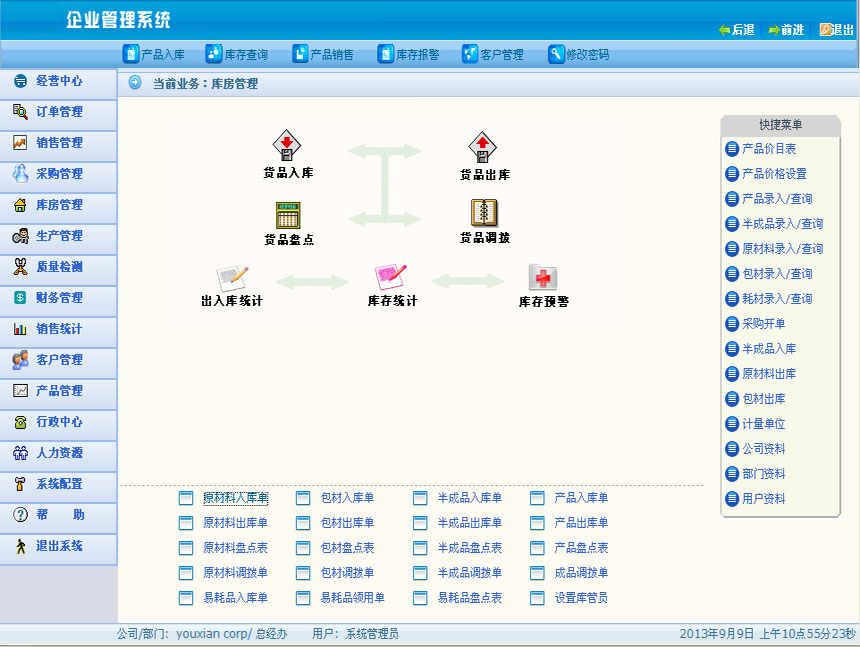Click the circular icon beside 当前业务
This screenshot has width=860, height=647.
click(135, 83)
